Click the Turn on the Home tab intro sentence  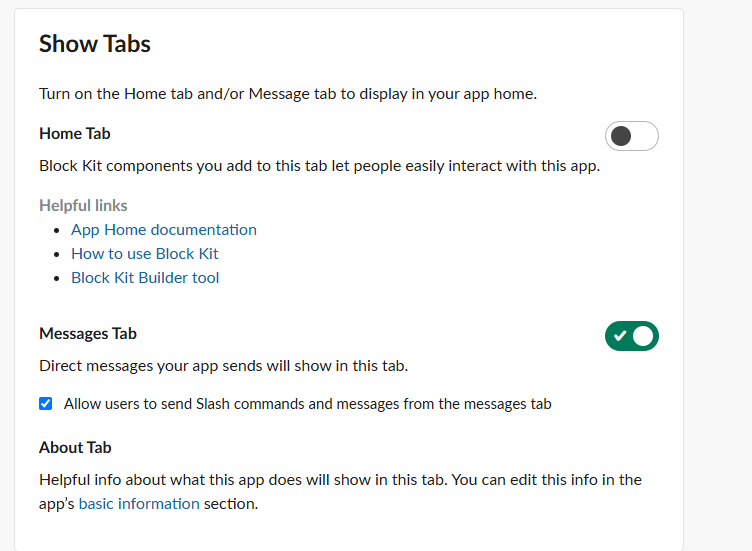pyautogui.click(x=288, y=94)
